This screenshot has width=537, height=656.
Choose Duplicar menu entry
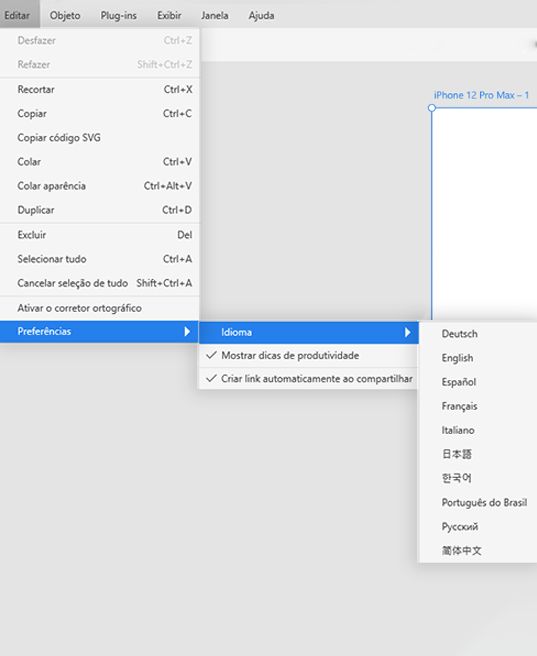100,210
